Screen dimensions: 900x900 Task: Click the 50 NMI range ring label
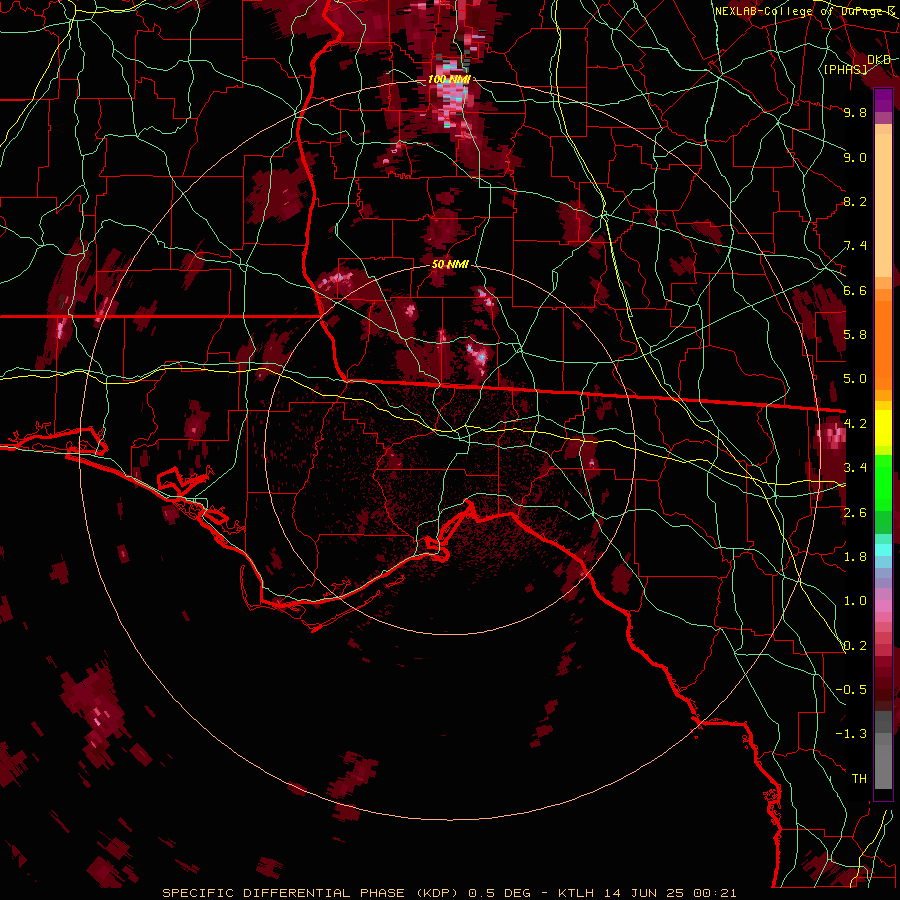450,265
